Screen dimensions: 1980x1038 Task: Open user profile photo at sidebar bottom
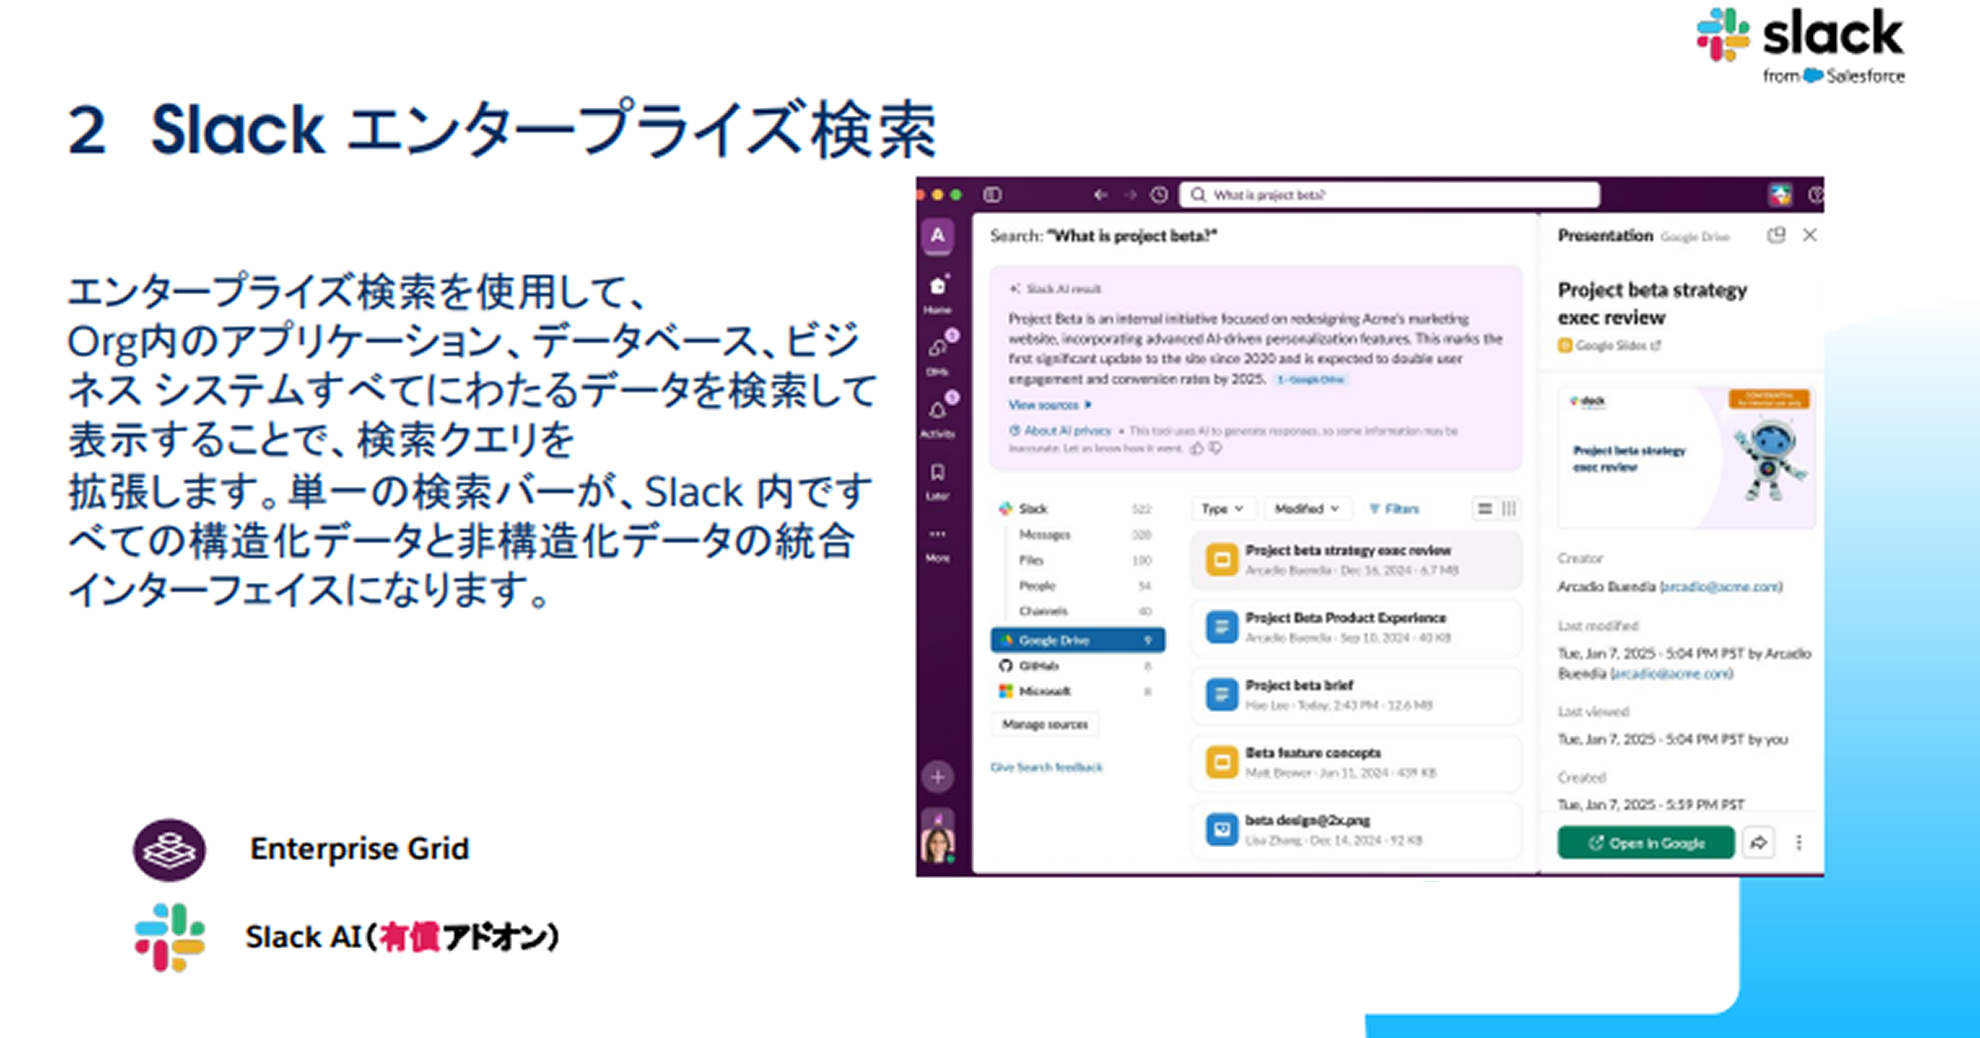[x=937, y=843]
